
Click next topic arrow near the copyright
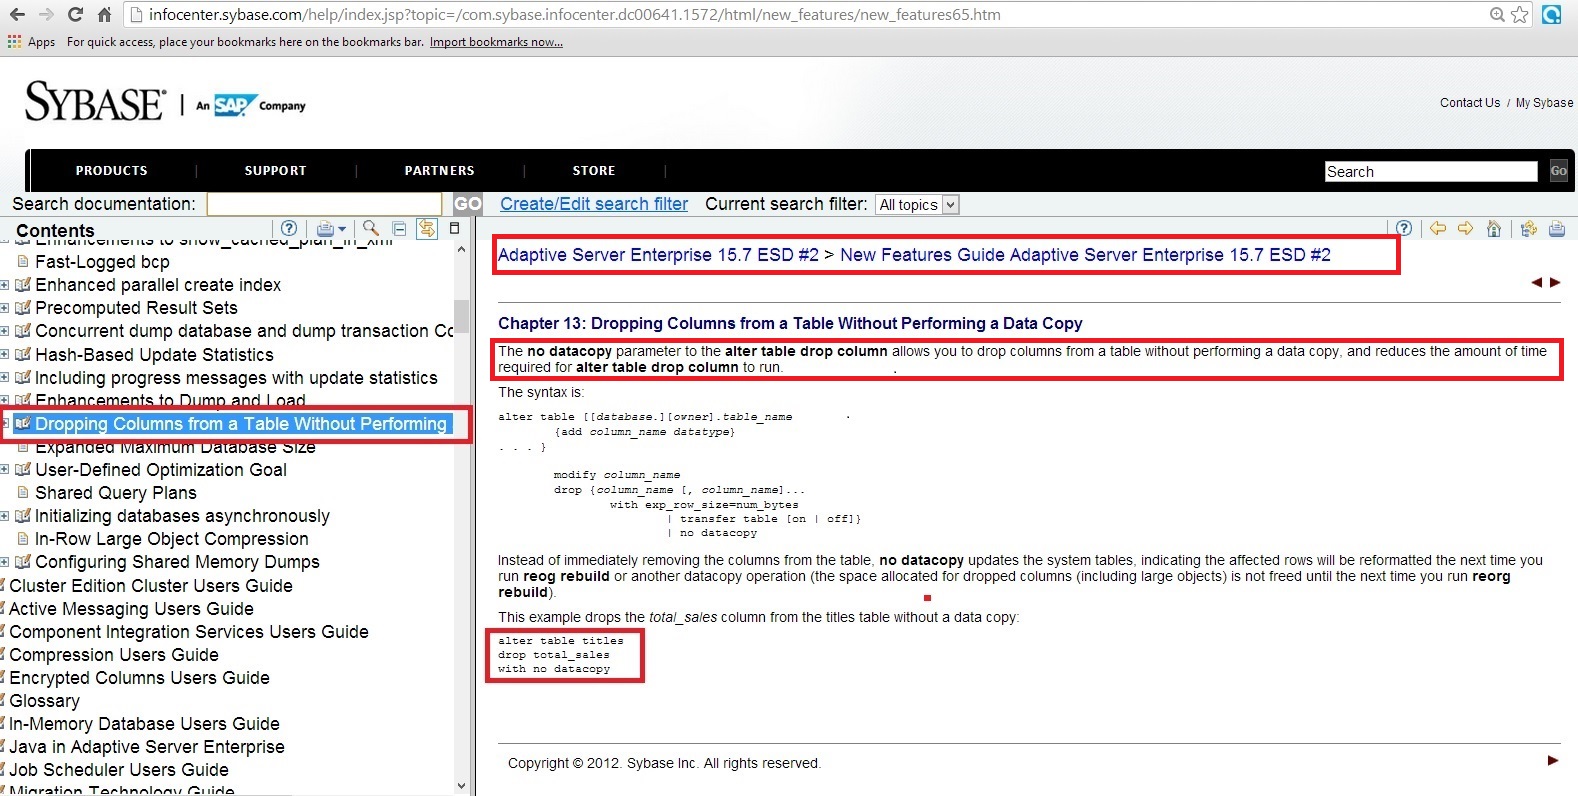click(x=1553, y=760)
